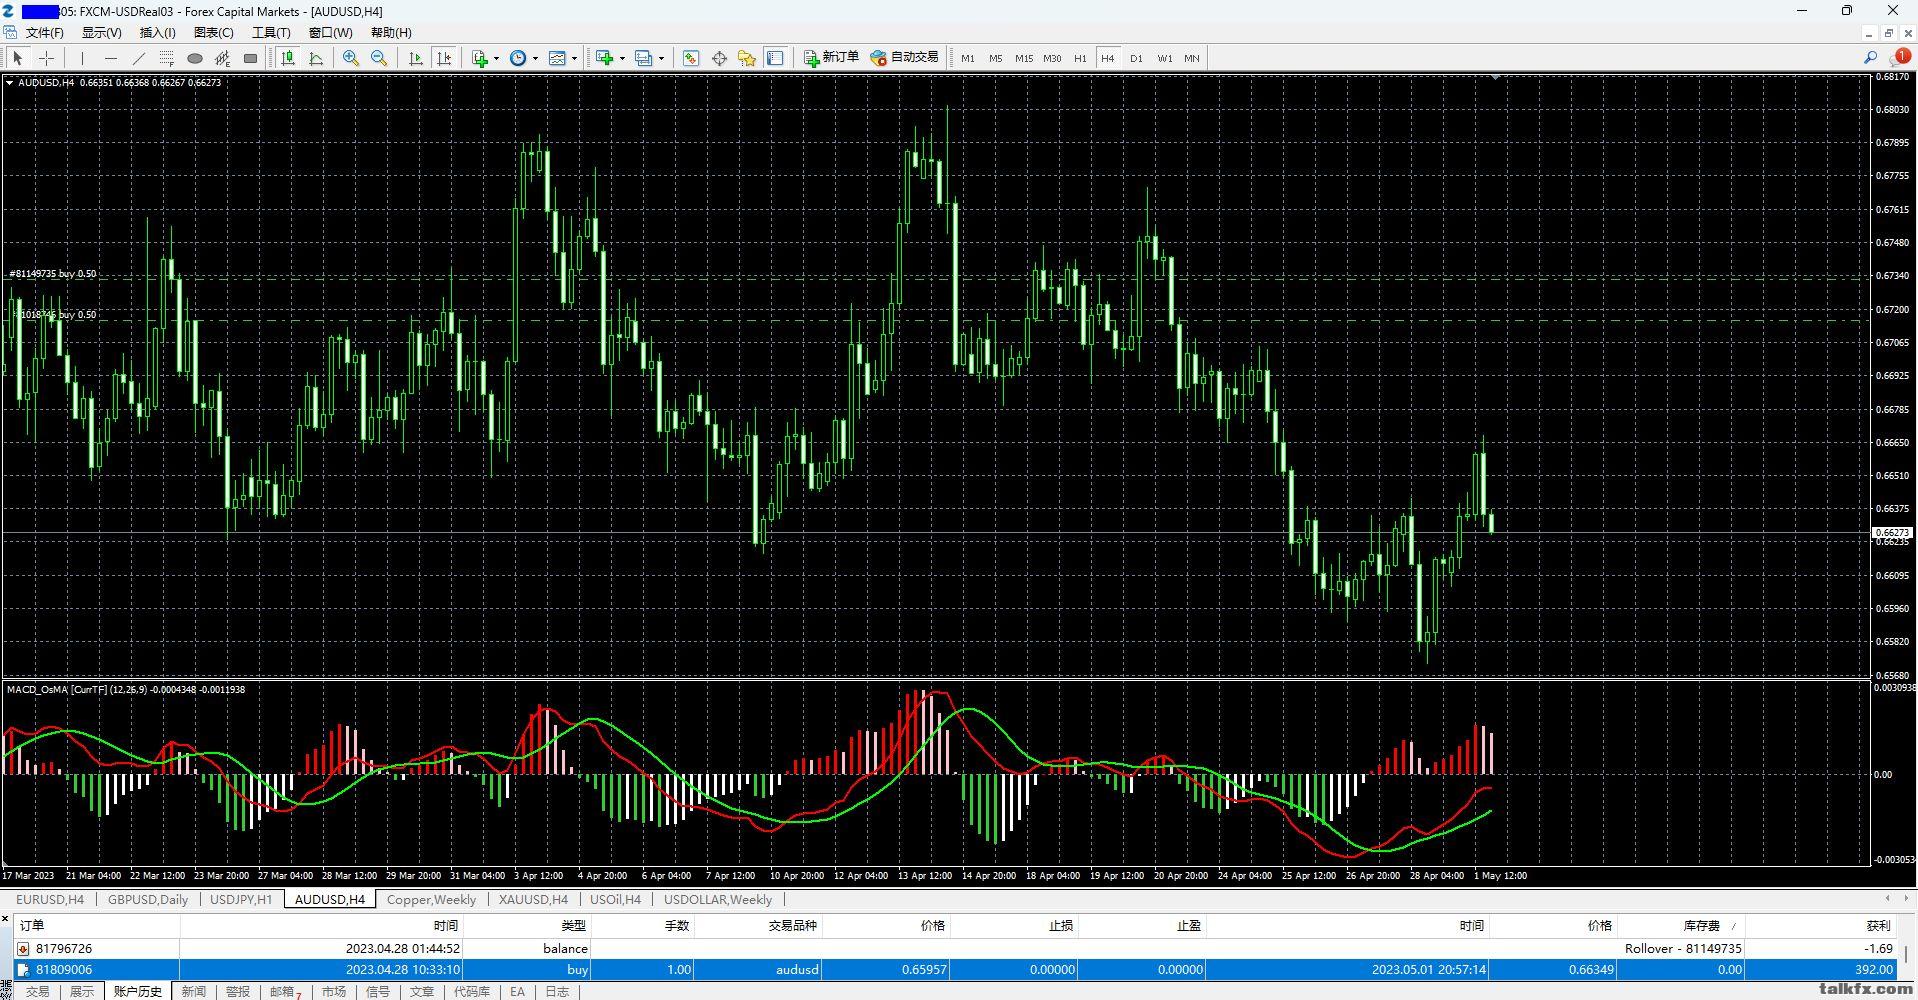Select the rectangle drawing tool
The width and height of the screenshot is (1918, 1000).
click(251, 58)
